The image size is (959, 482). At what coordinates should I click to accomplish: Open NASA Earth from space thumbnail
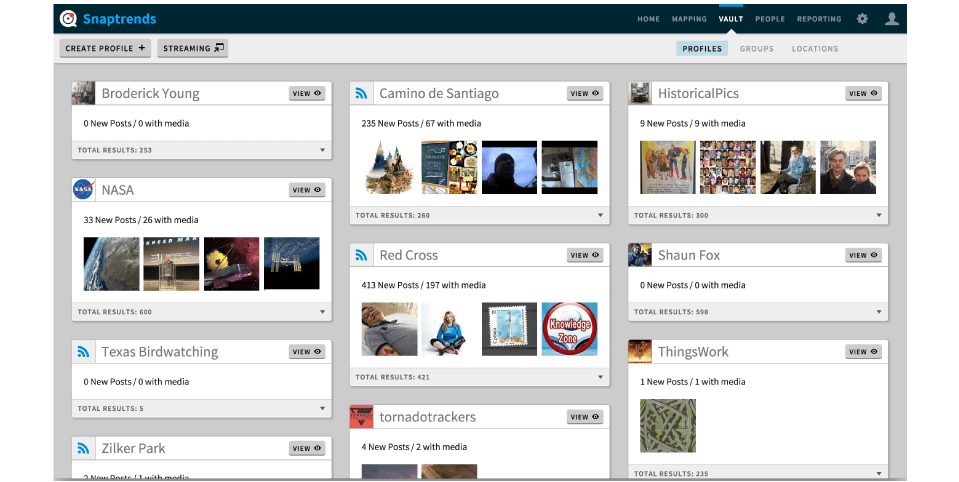[111, 264]
